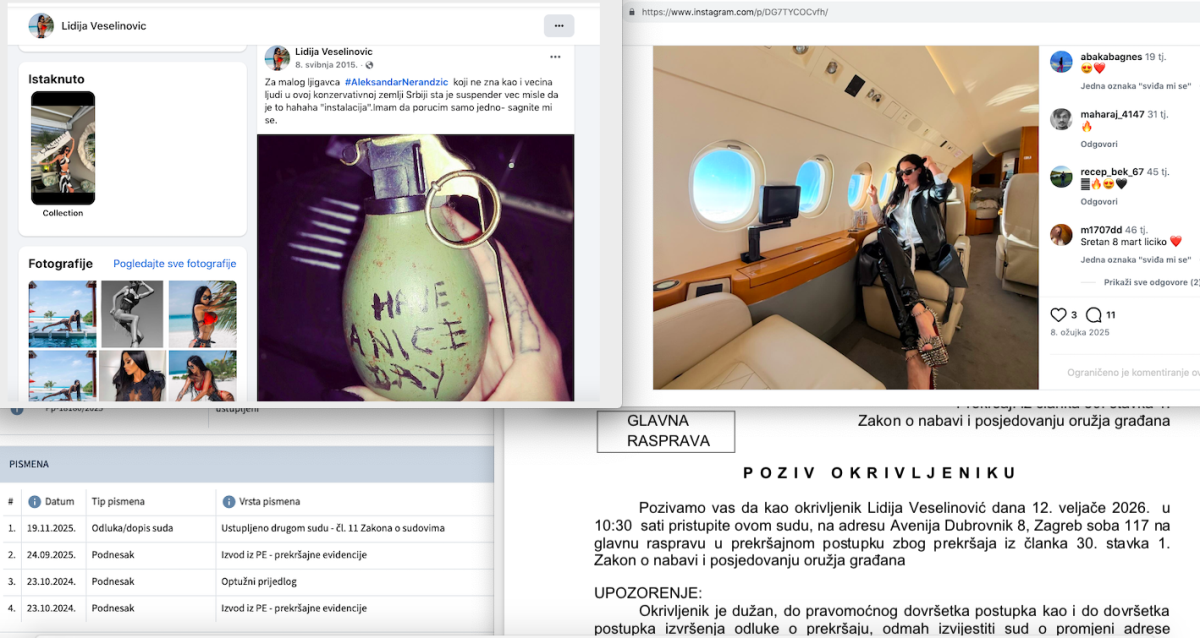Open the profile options three-dot menu in the header
The image size is (1200, 638).
(x=559, y=25)
